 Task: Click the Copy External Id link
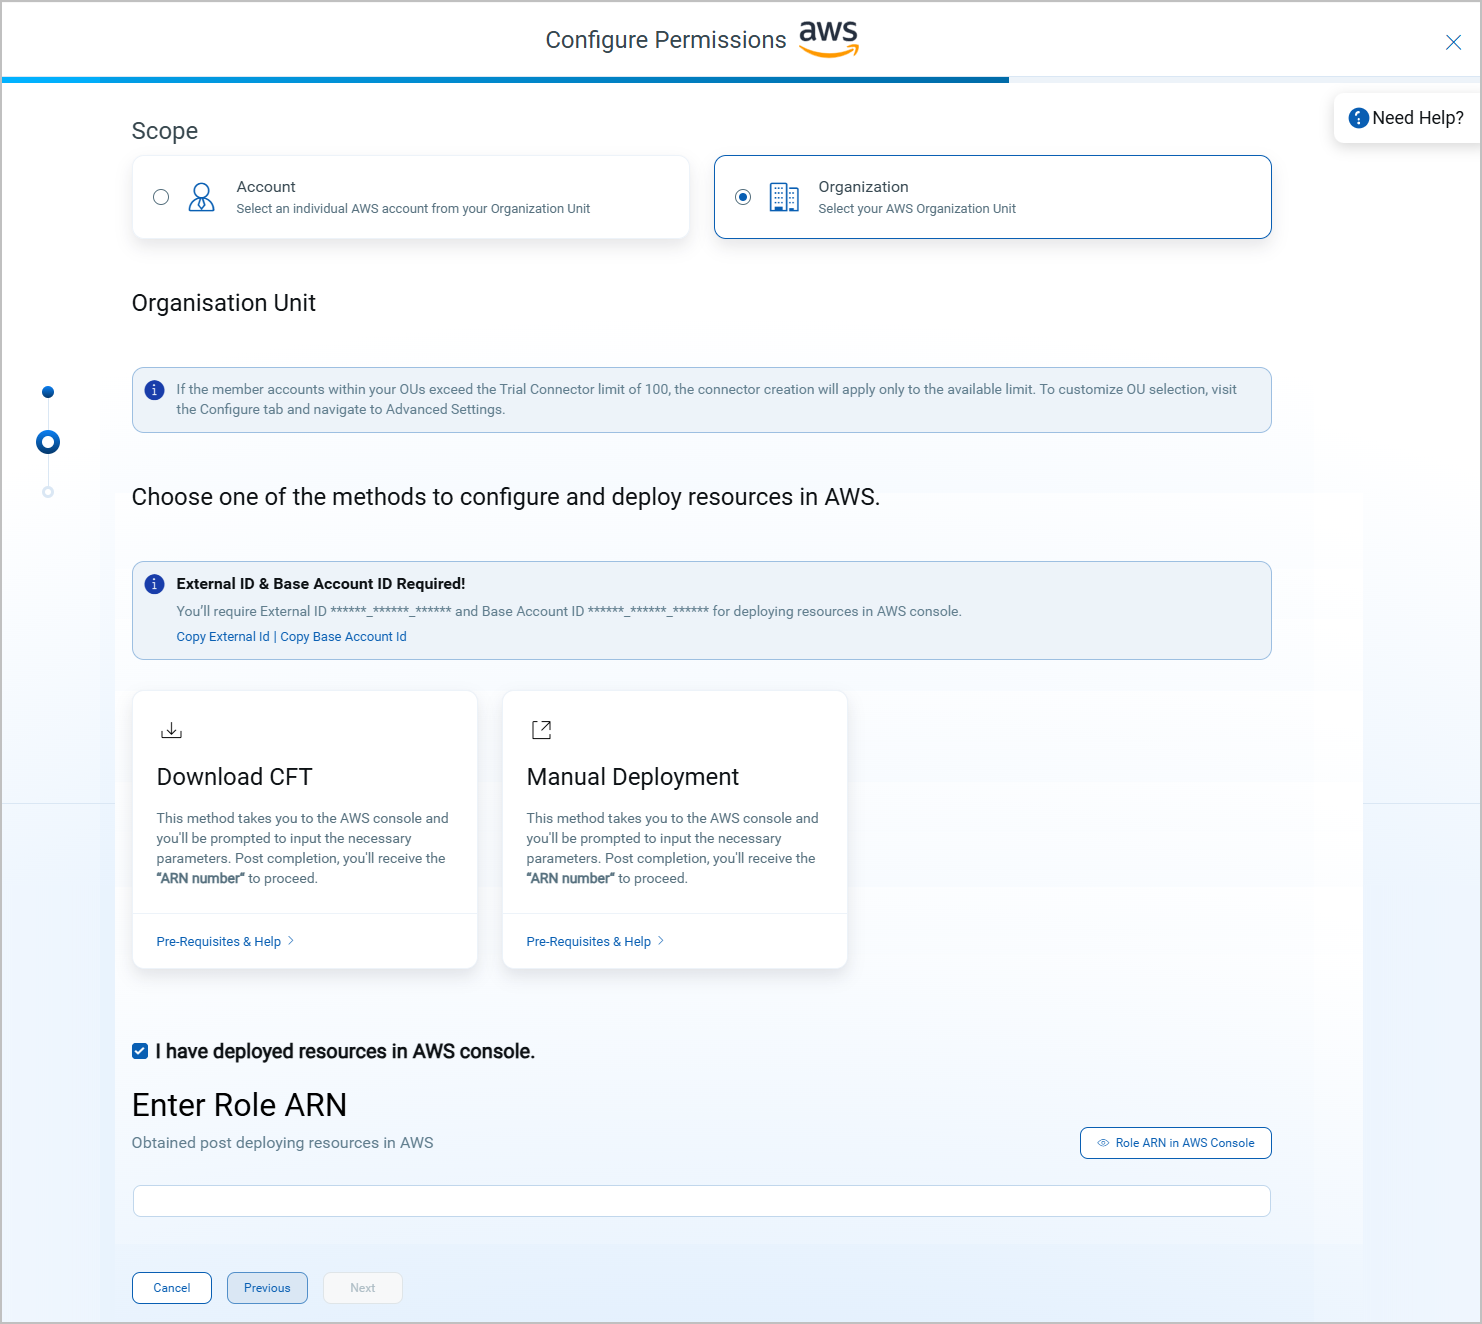pyautogui.click(x=222, y=636)
